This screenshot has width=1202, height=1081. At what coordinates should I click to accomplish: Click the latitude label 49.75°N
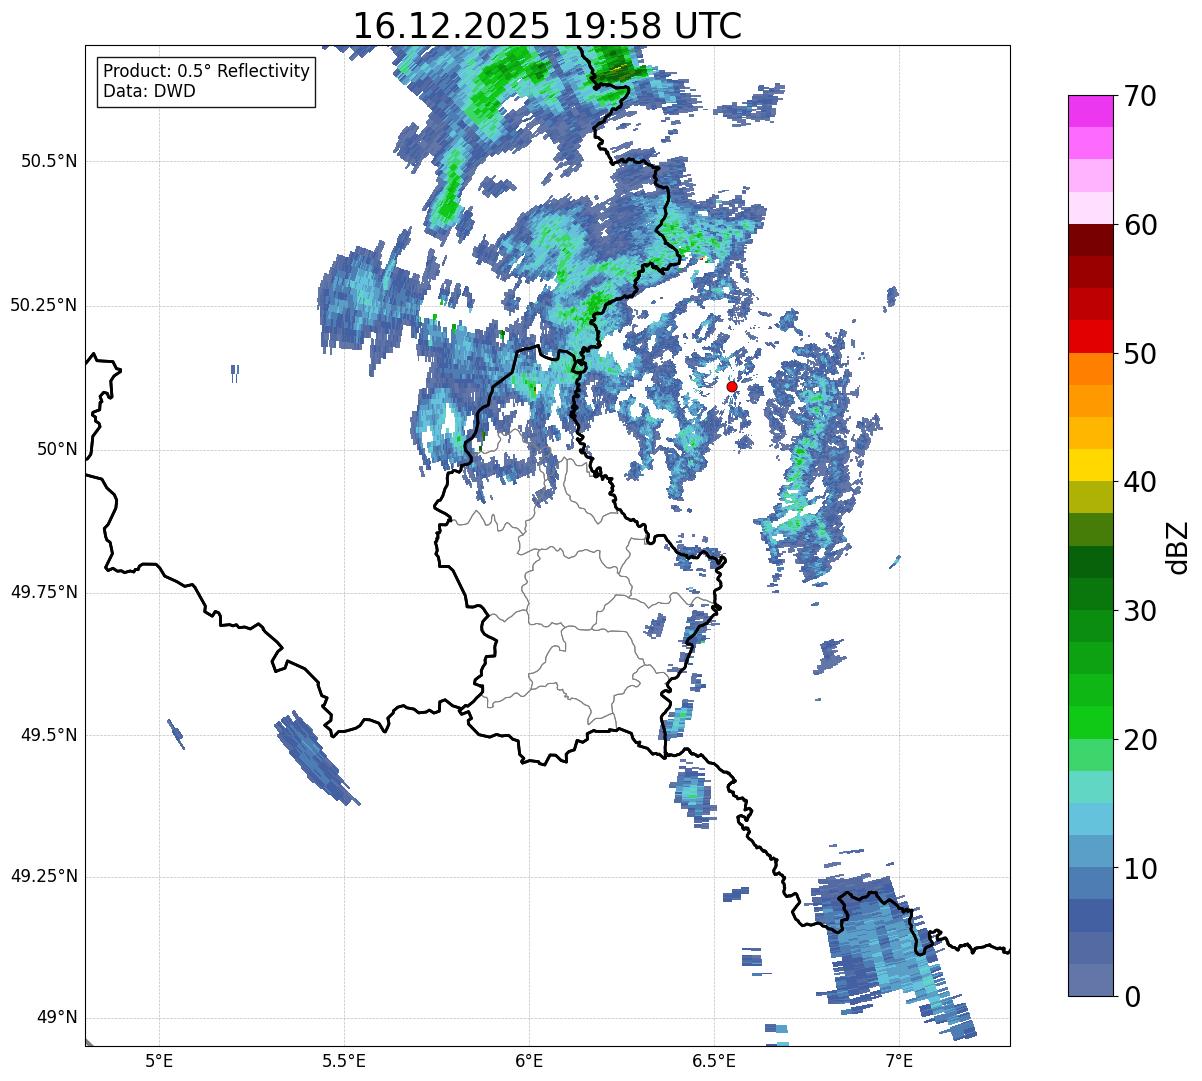coord(44,592)
